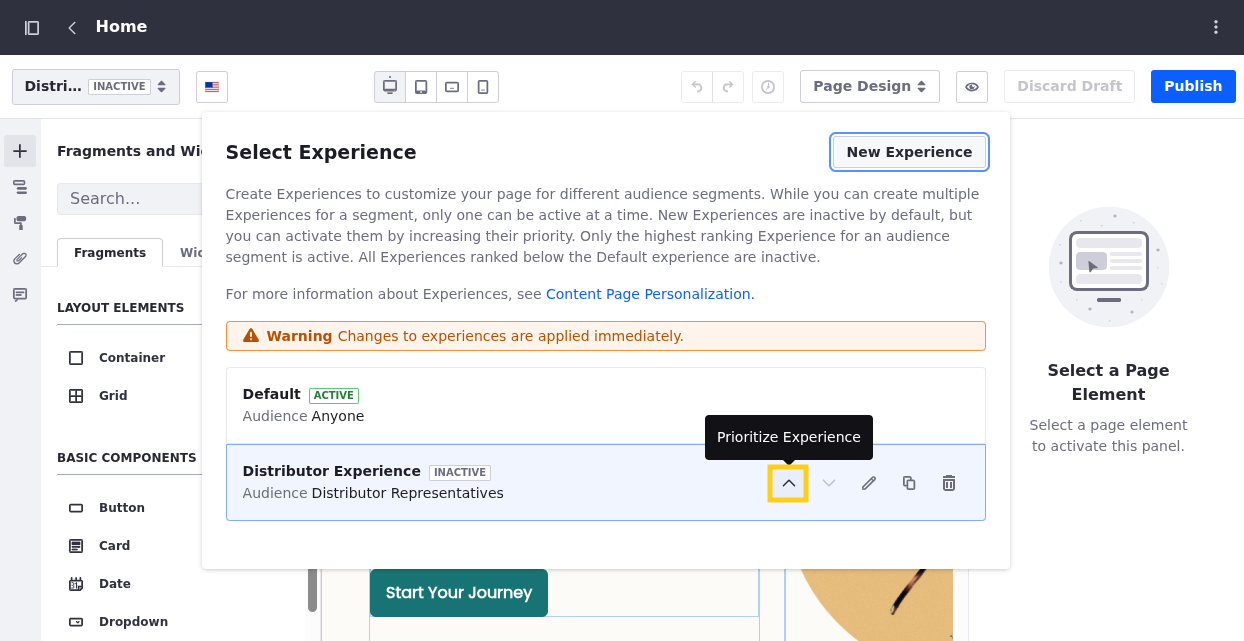Click the Prioritize Experience up arrow
The image size is (1244, 641).
tap(788, 483)
